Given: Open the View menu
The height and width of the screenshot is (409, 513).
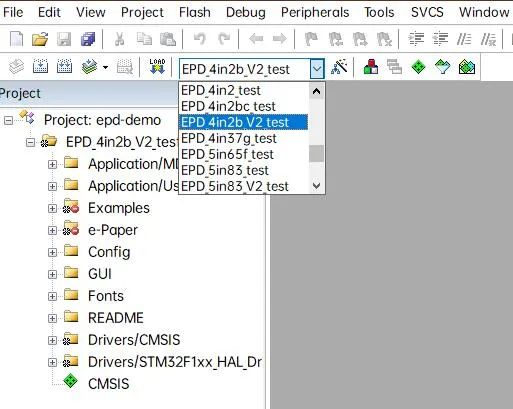Looking at the screenshot, I should (x=91, y=12).
